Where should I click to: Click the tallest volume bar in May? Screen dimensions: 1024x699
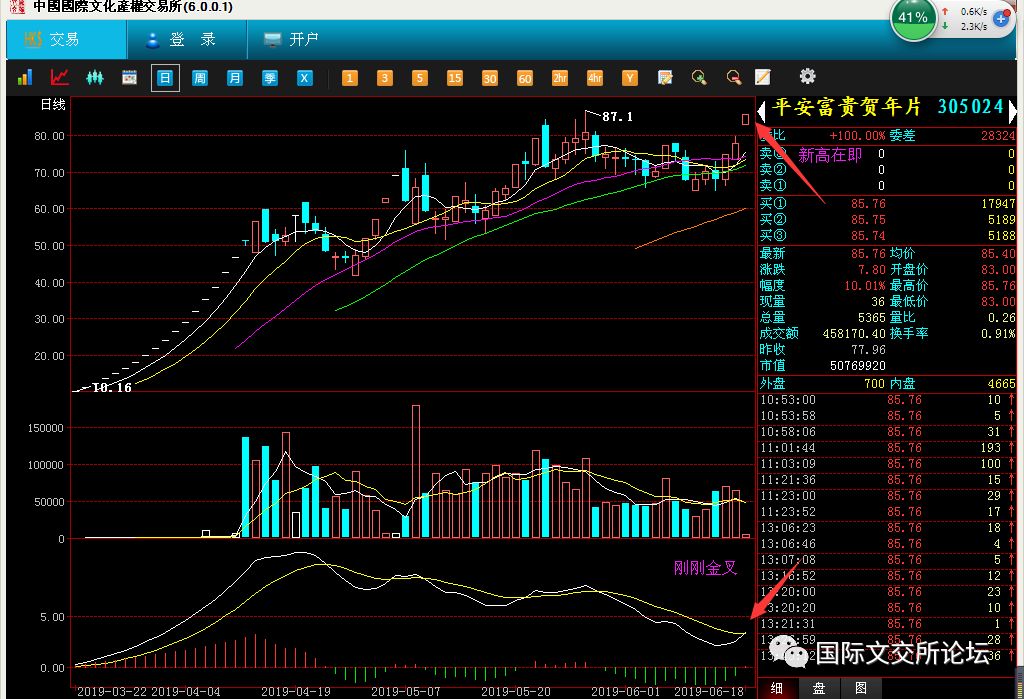tap(415, 471)
